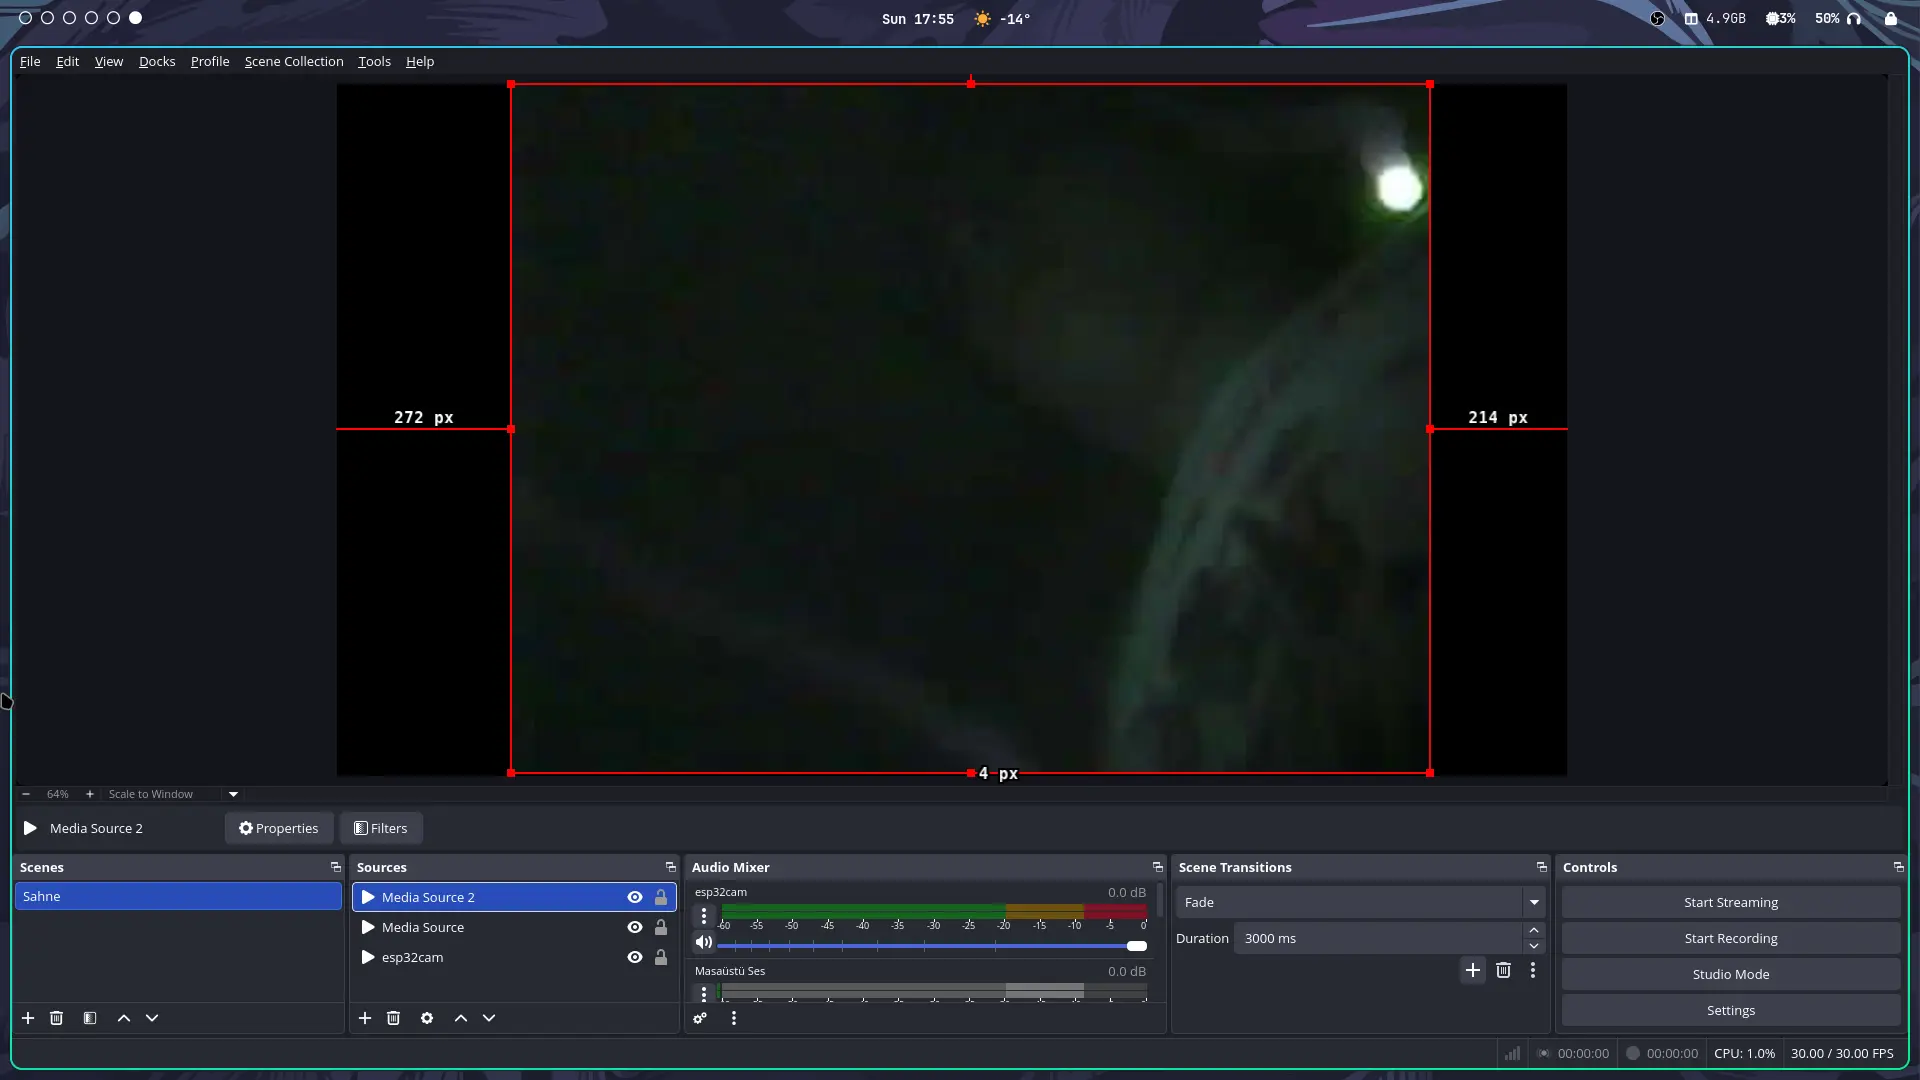Screen dimensions: 1920x1080
Task: Click the Start Recording button
Action: (x=1730, y=938)
